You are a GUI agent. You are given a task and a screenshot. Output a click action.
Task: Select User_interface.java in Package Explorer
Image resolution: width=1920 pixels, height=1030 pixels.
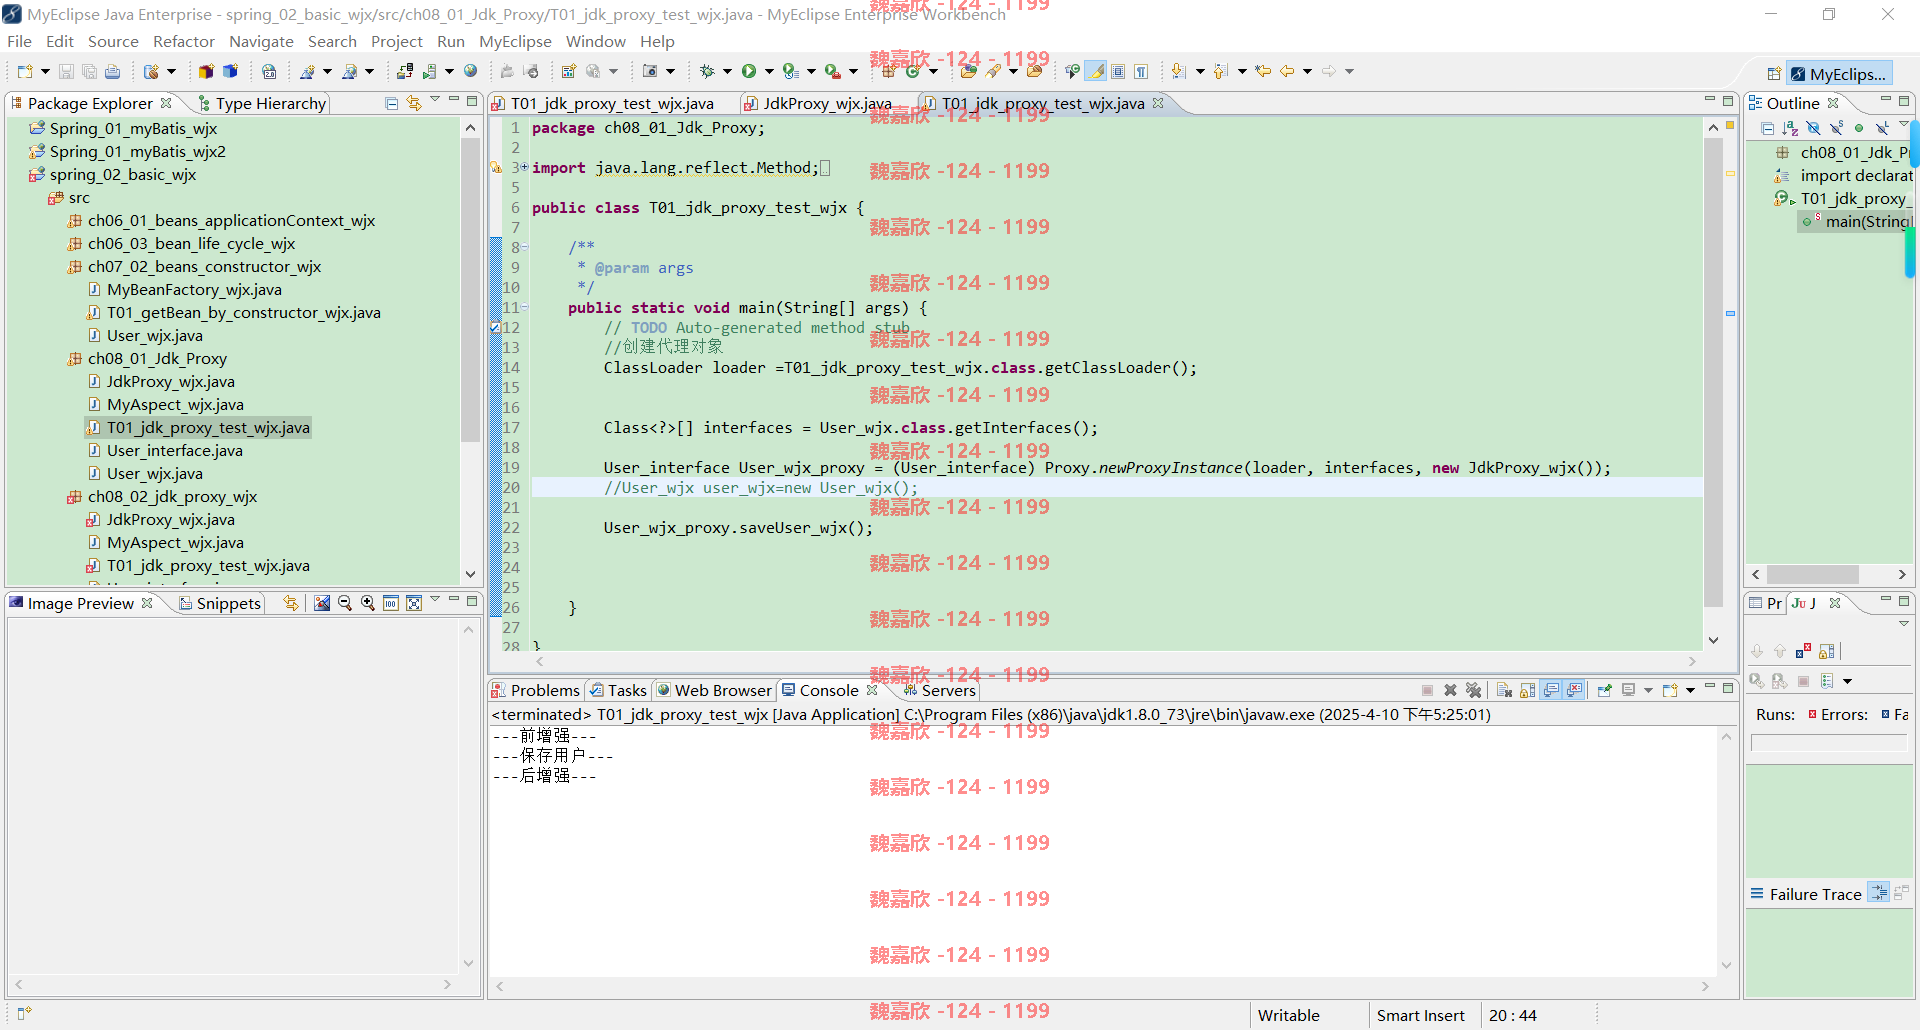pos(175,450)
